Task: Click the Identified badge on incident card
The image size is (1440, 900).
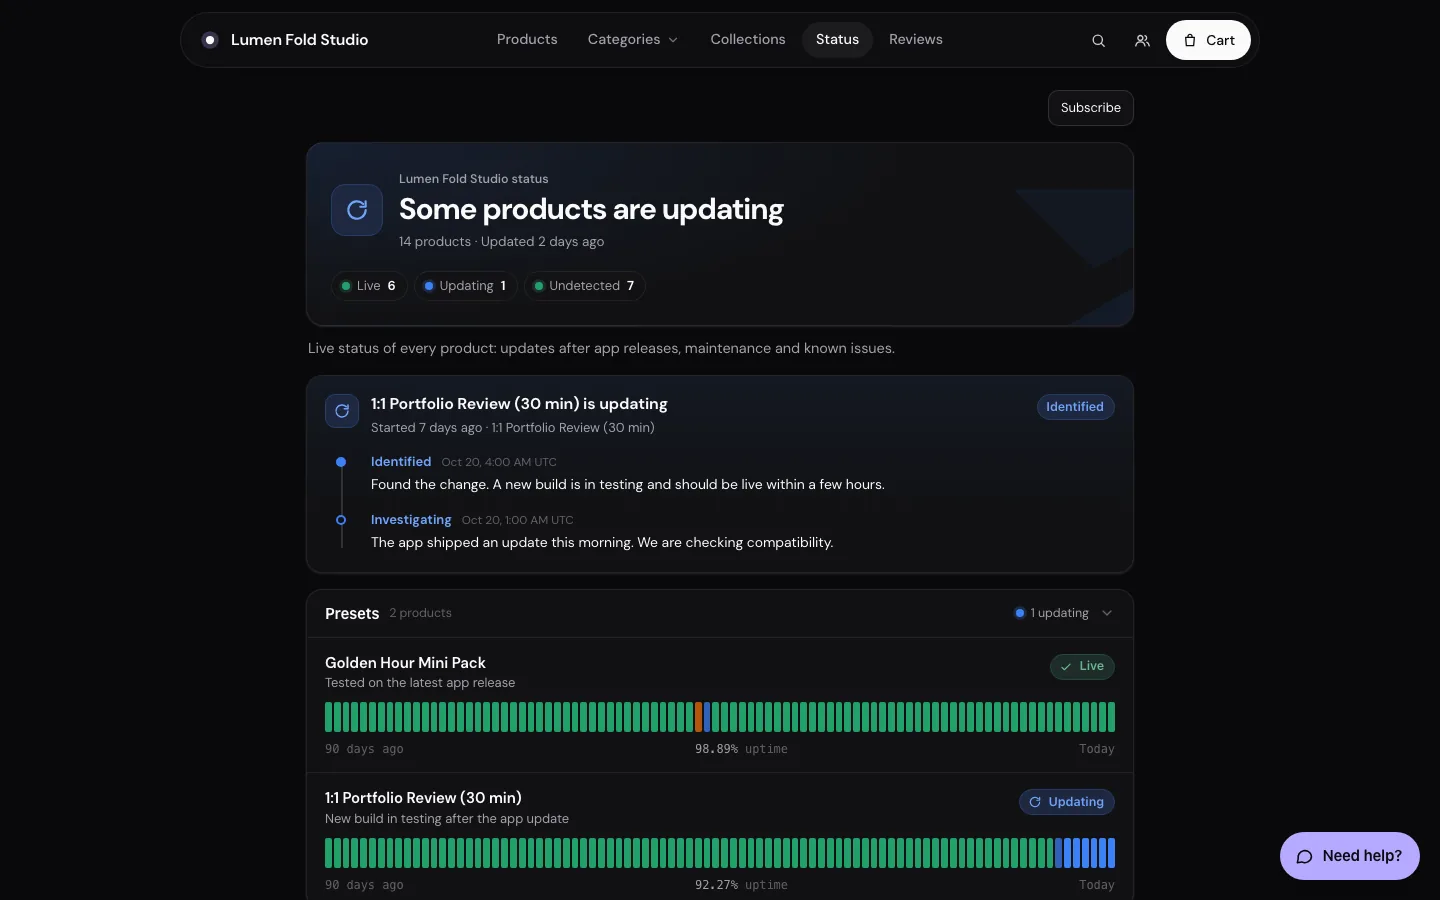Action: pyautogui.click(x=1075, y=407)
